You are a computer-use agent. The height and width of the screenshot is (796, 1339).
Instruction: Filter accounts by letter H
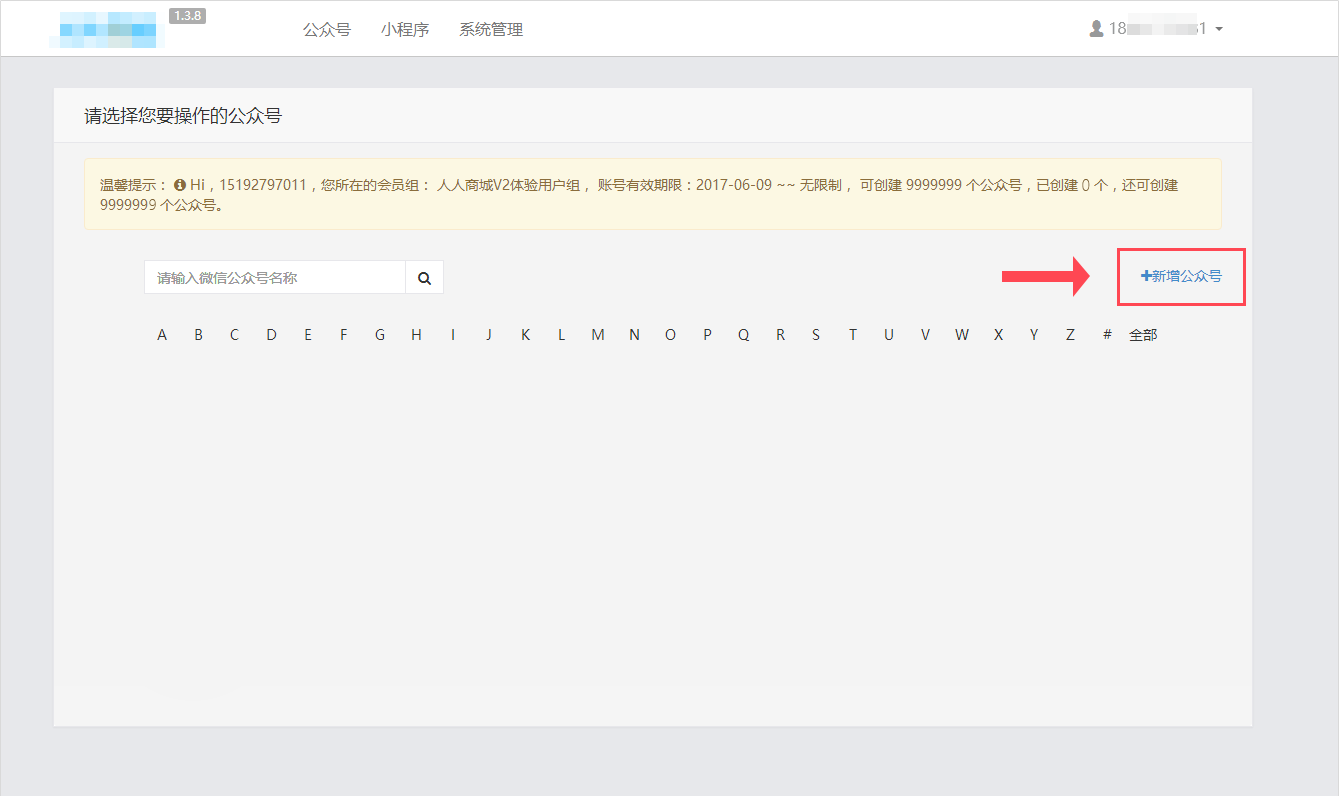416,335
